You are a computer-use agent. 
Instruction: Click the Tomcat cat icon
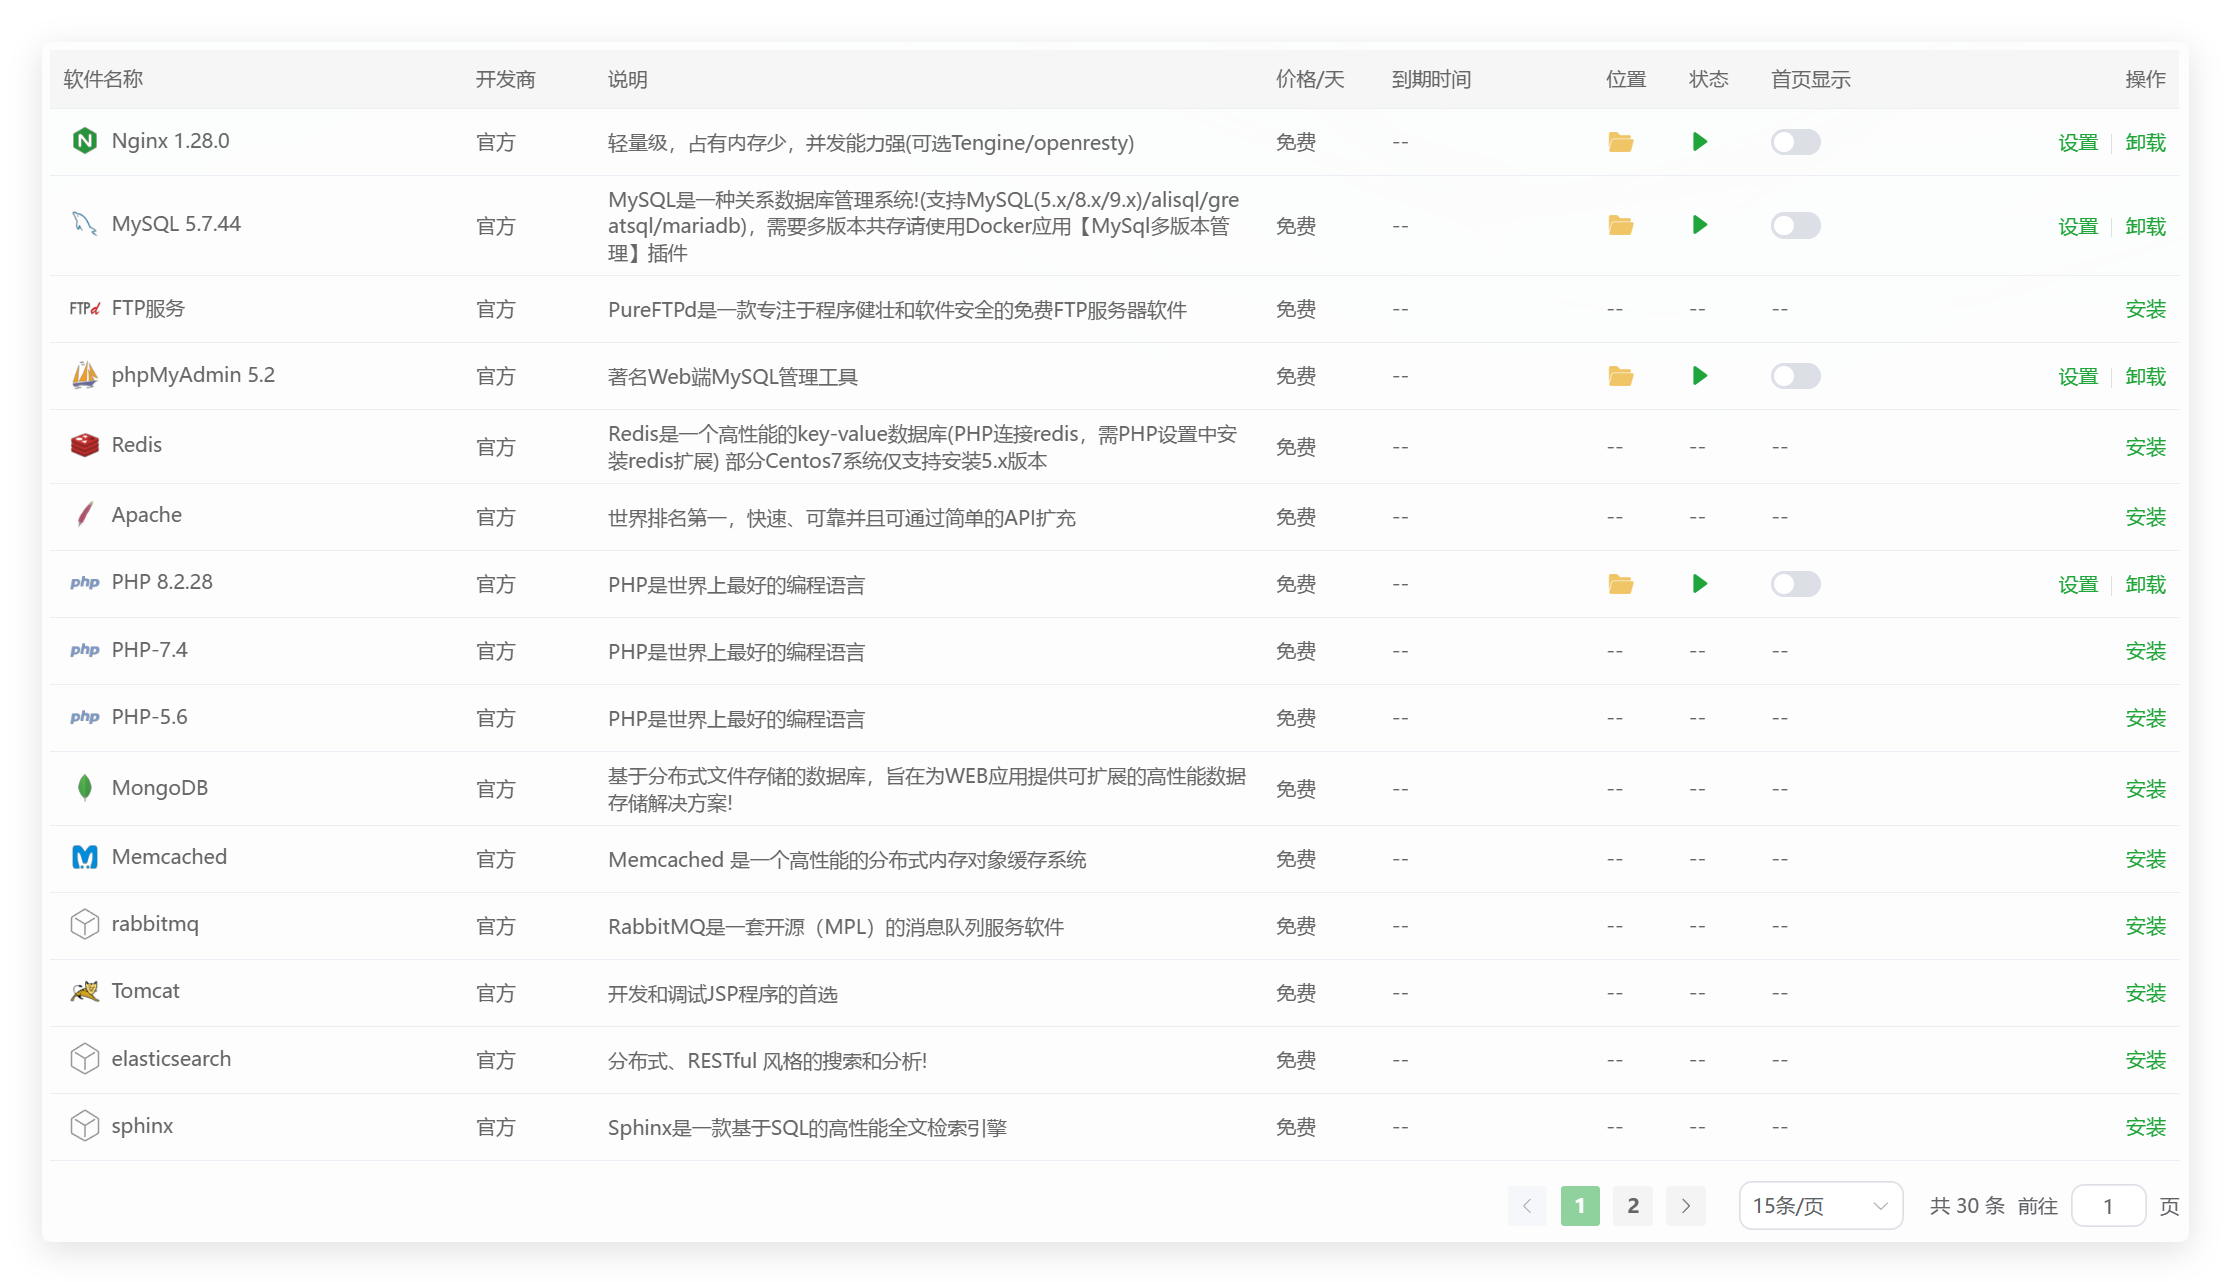click(x=85, y=991)
